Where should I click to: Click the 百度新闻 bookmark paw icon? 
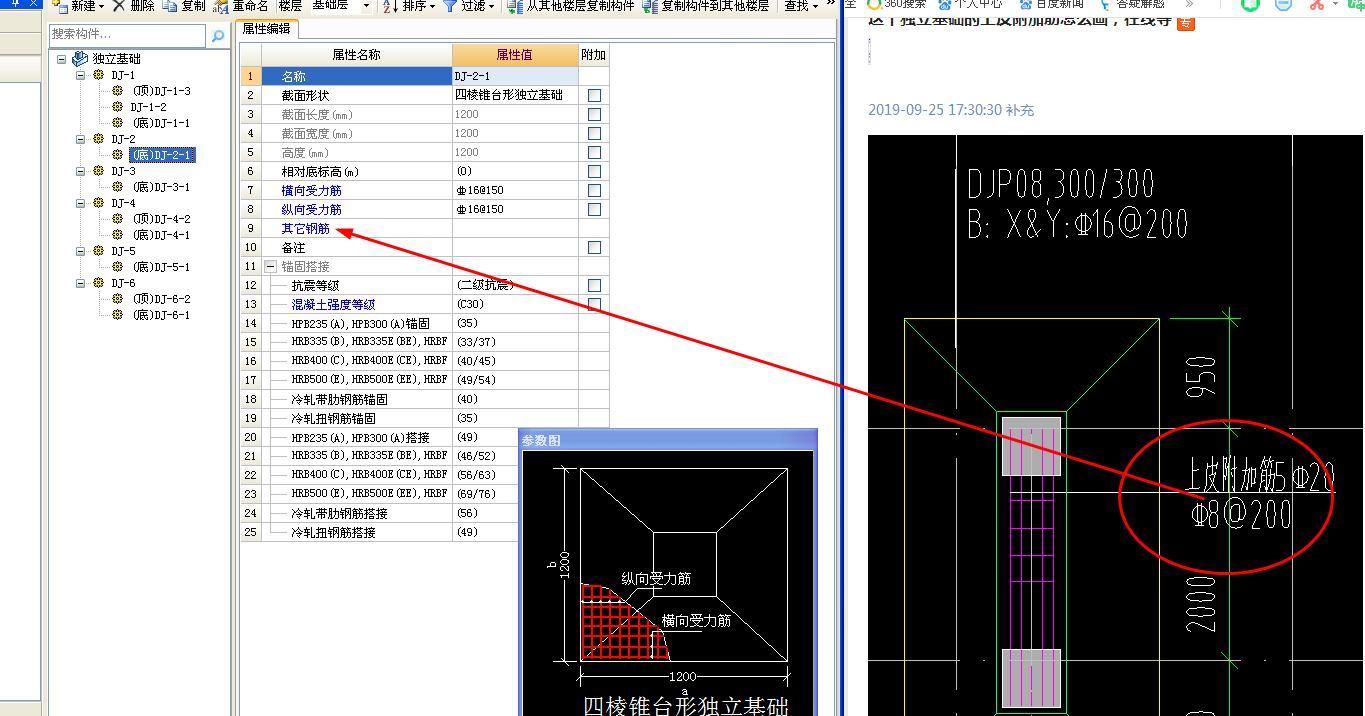point(1024,4)
